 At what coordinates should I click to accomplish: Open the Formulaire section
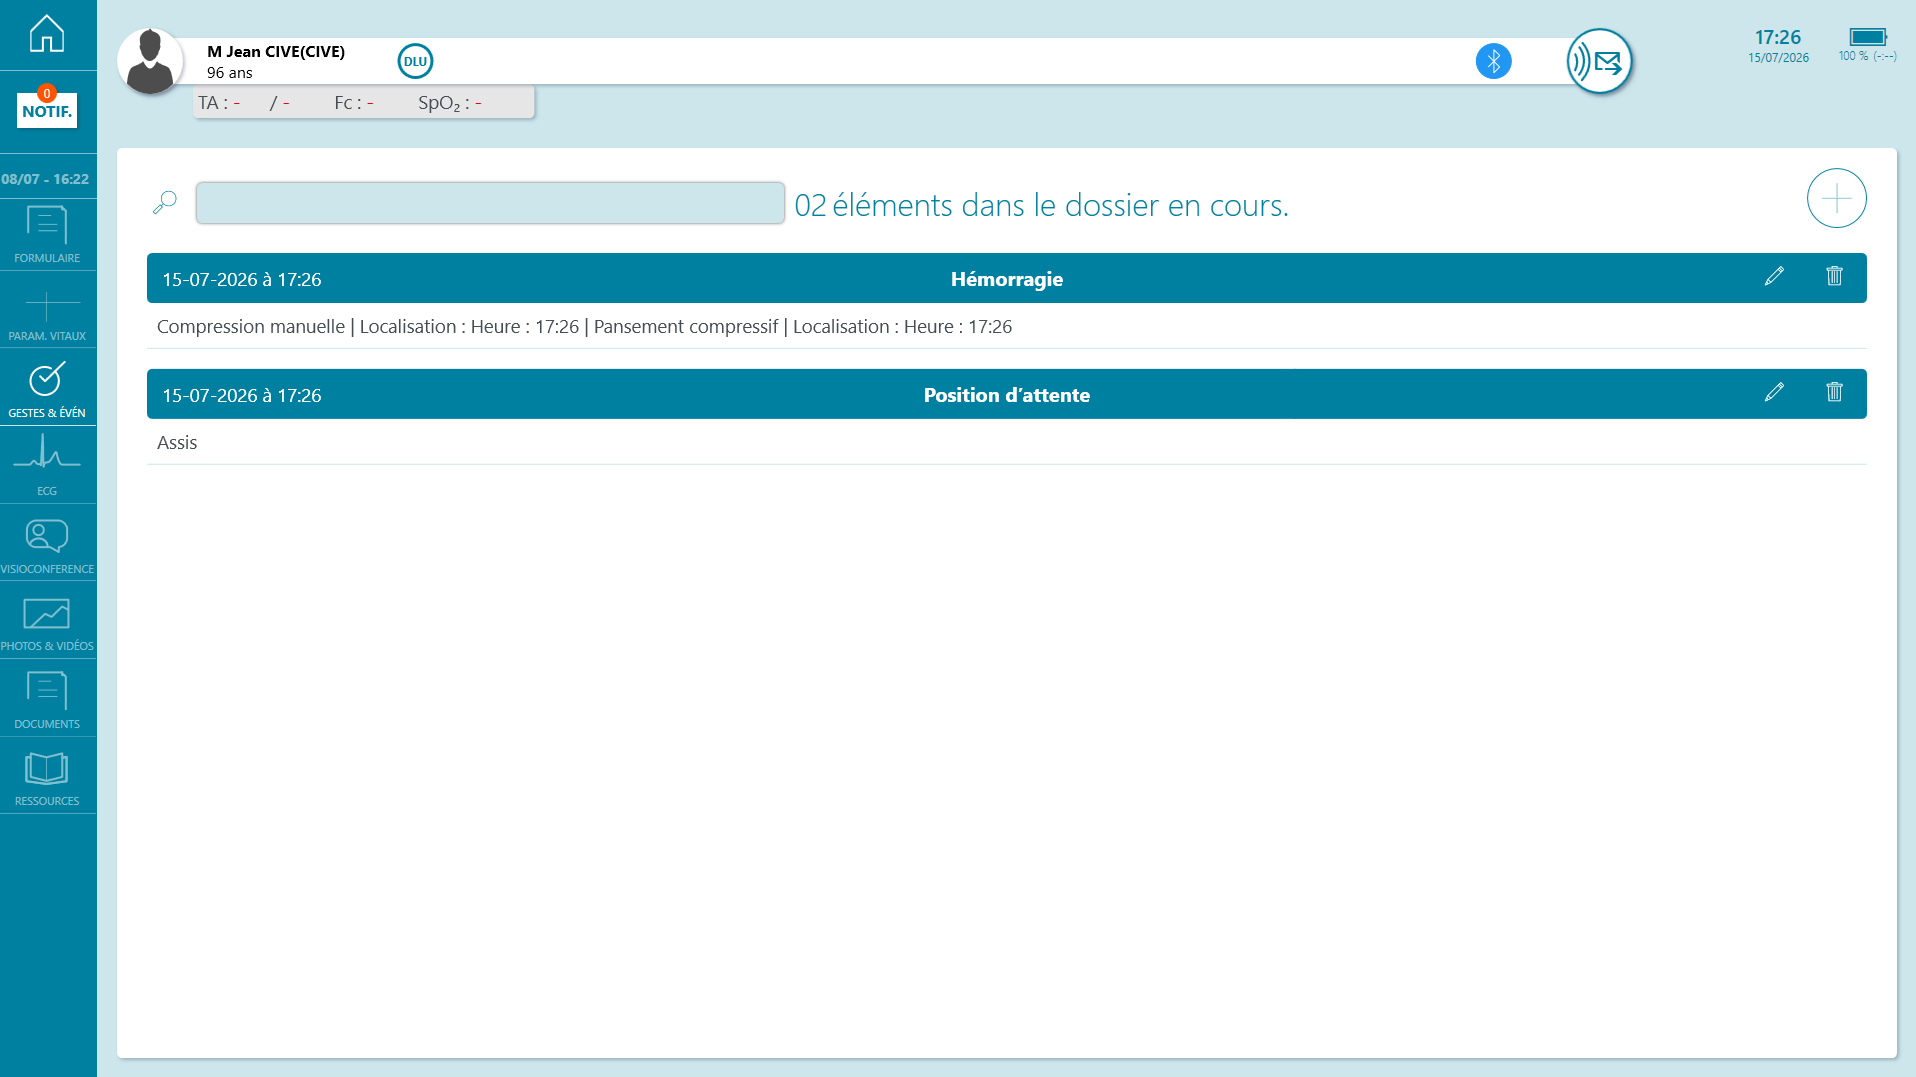pyautogui.click(x=47, y=234)
